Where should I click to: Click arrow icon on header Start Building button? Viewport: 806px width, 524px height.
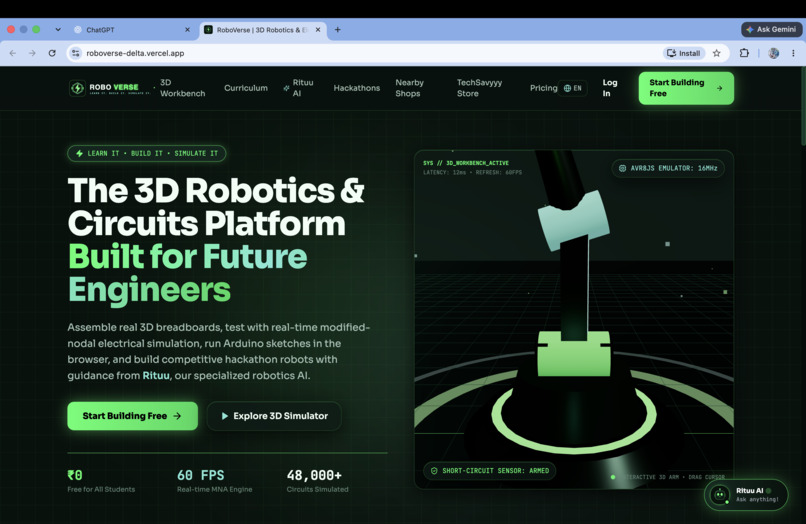720,88
